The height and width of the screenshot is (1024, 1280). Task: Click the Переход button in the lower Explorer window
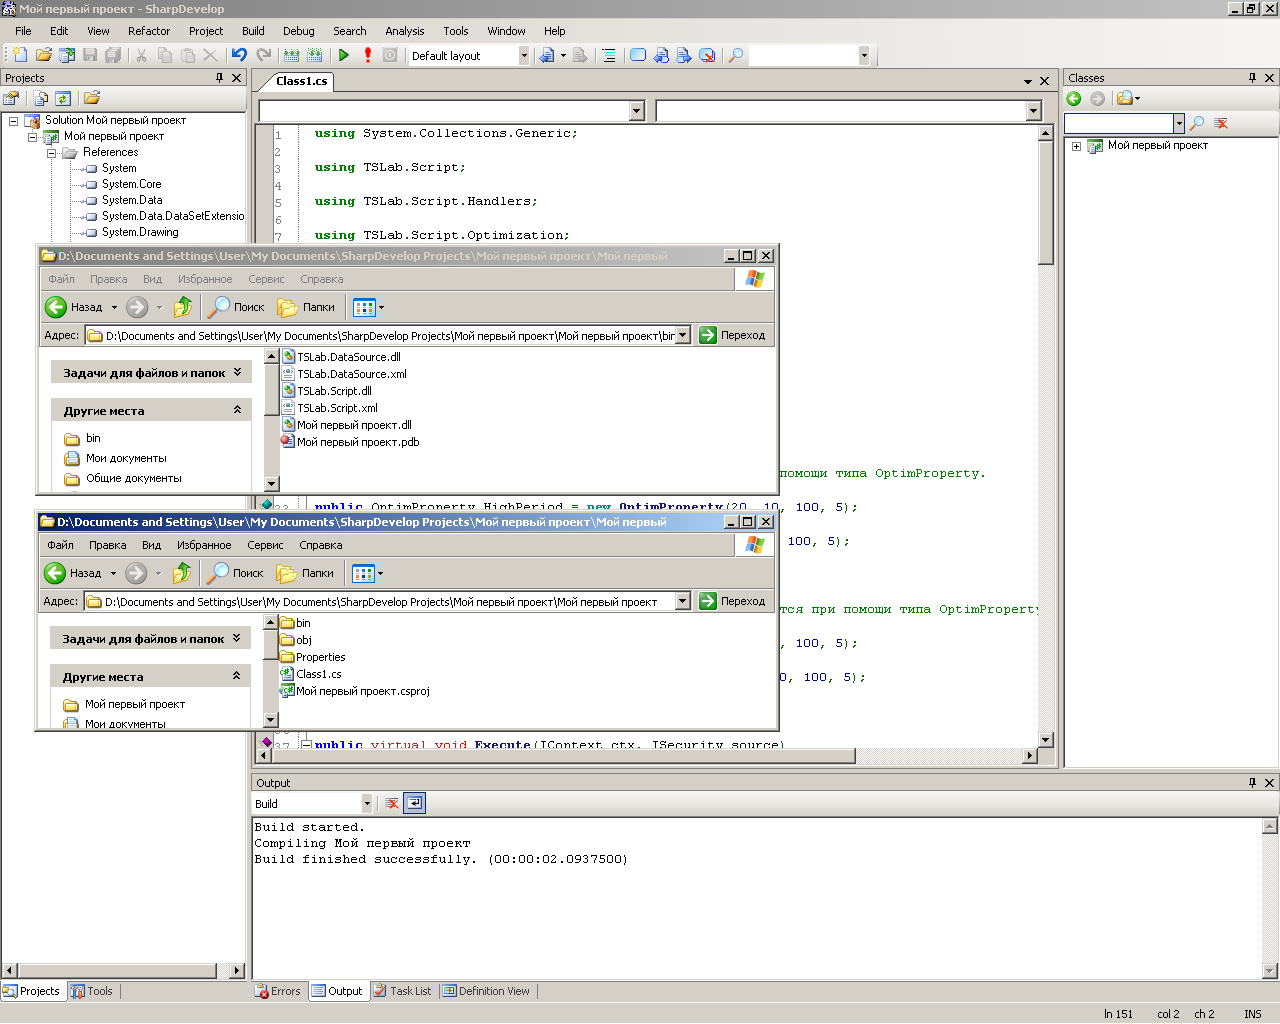click(x=733, y=601)
